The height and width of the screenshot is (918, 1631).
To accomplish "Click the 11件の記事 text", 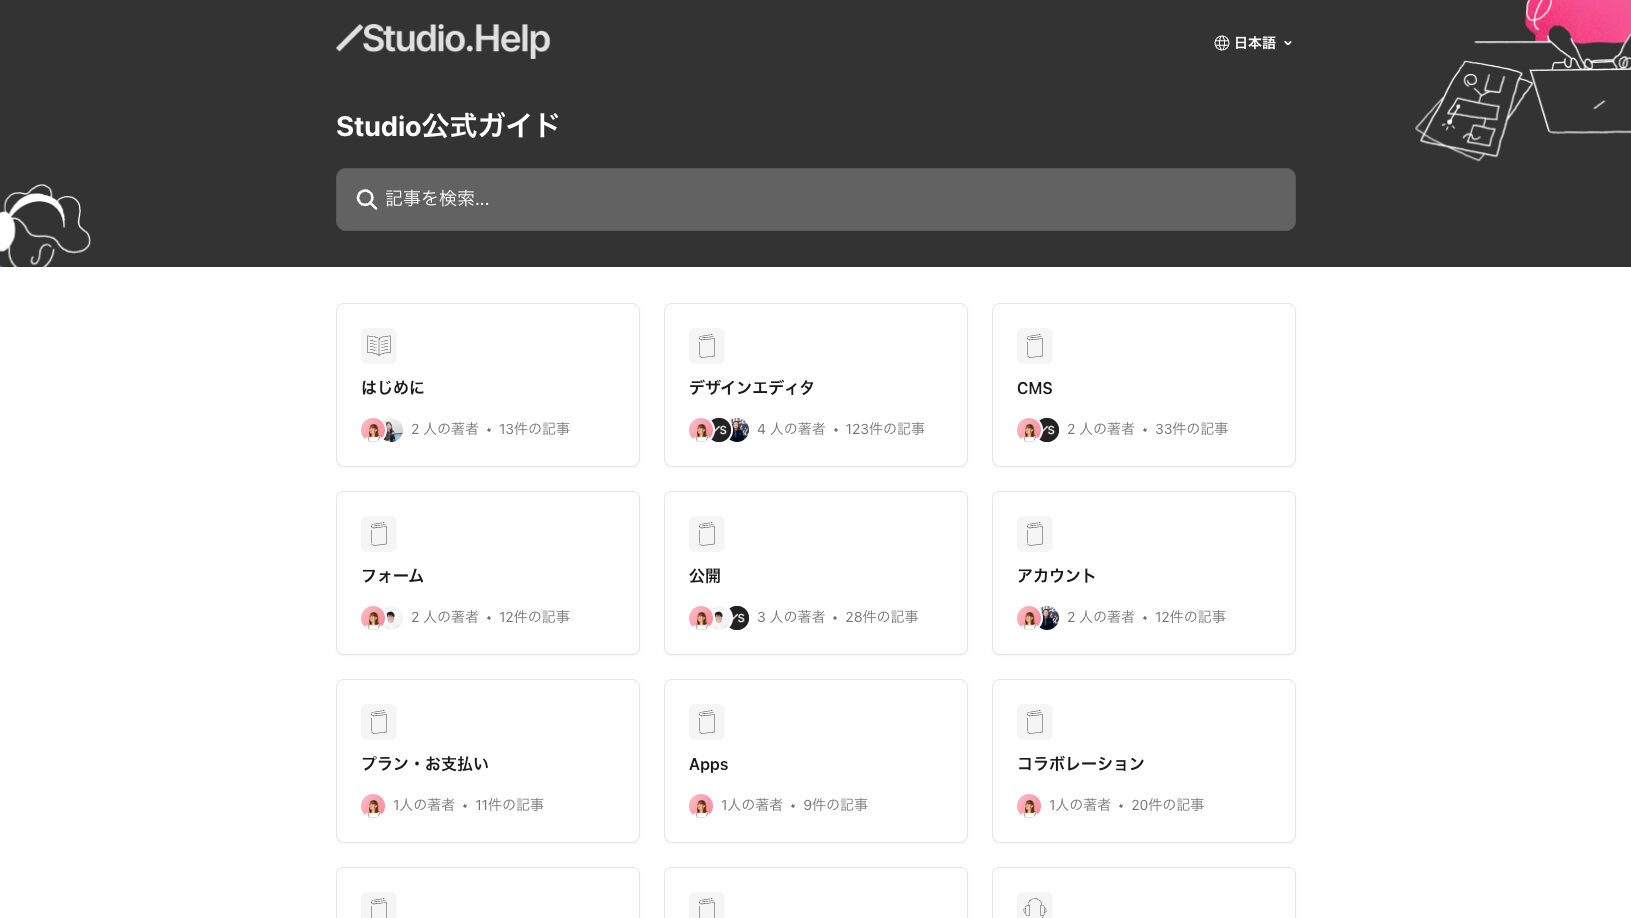I will click(x=509, y=805).
